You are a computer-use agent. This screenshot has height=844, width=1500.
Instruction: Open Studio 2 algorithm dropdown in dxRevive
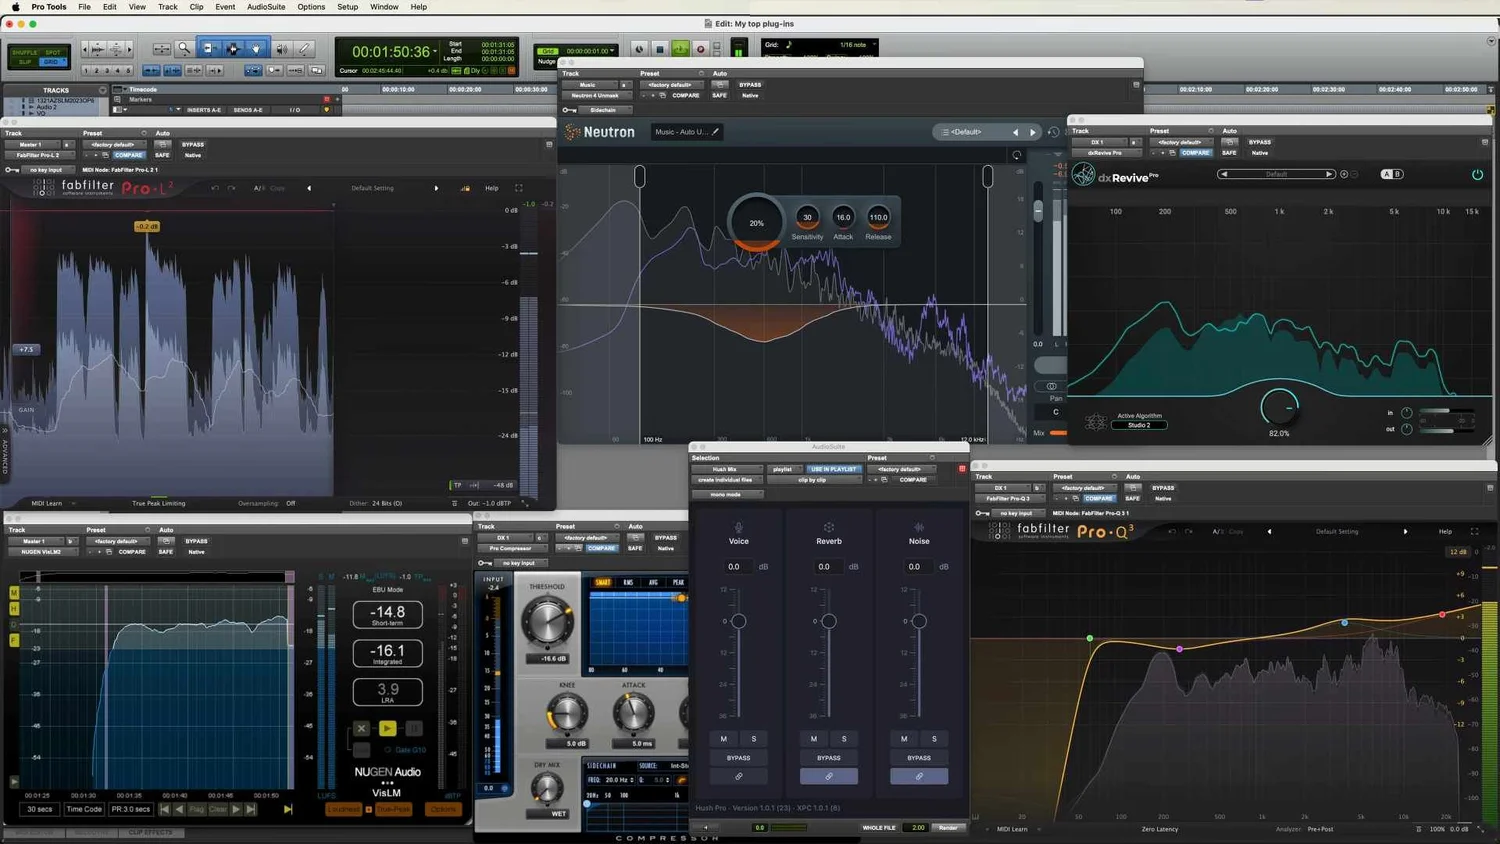click(x=1139, y=425)
